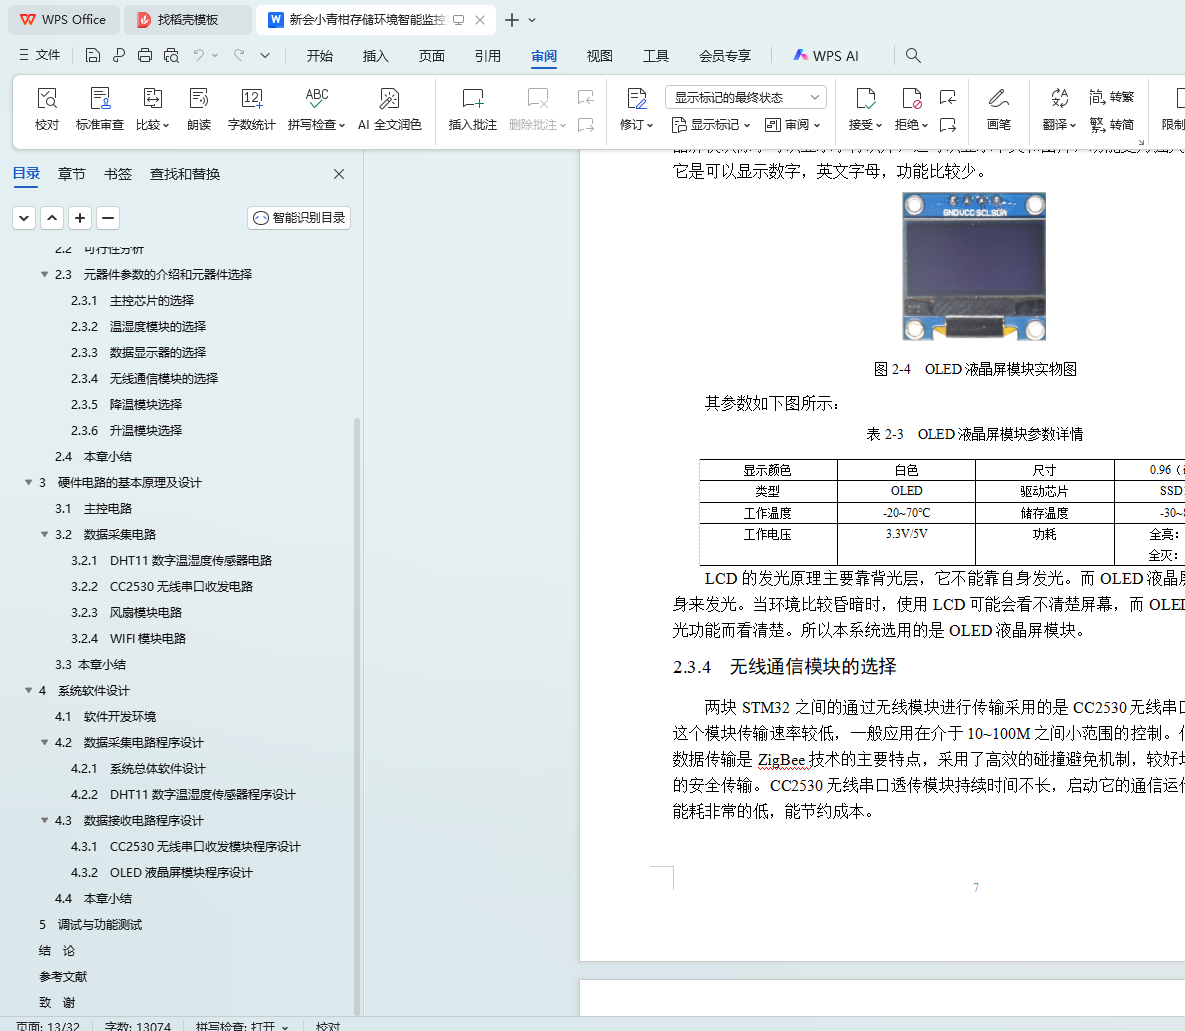Viewport: 1185px width, 1031px height.
Task: Click the print preview icon
Action: (172, 55)
